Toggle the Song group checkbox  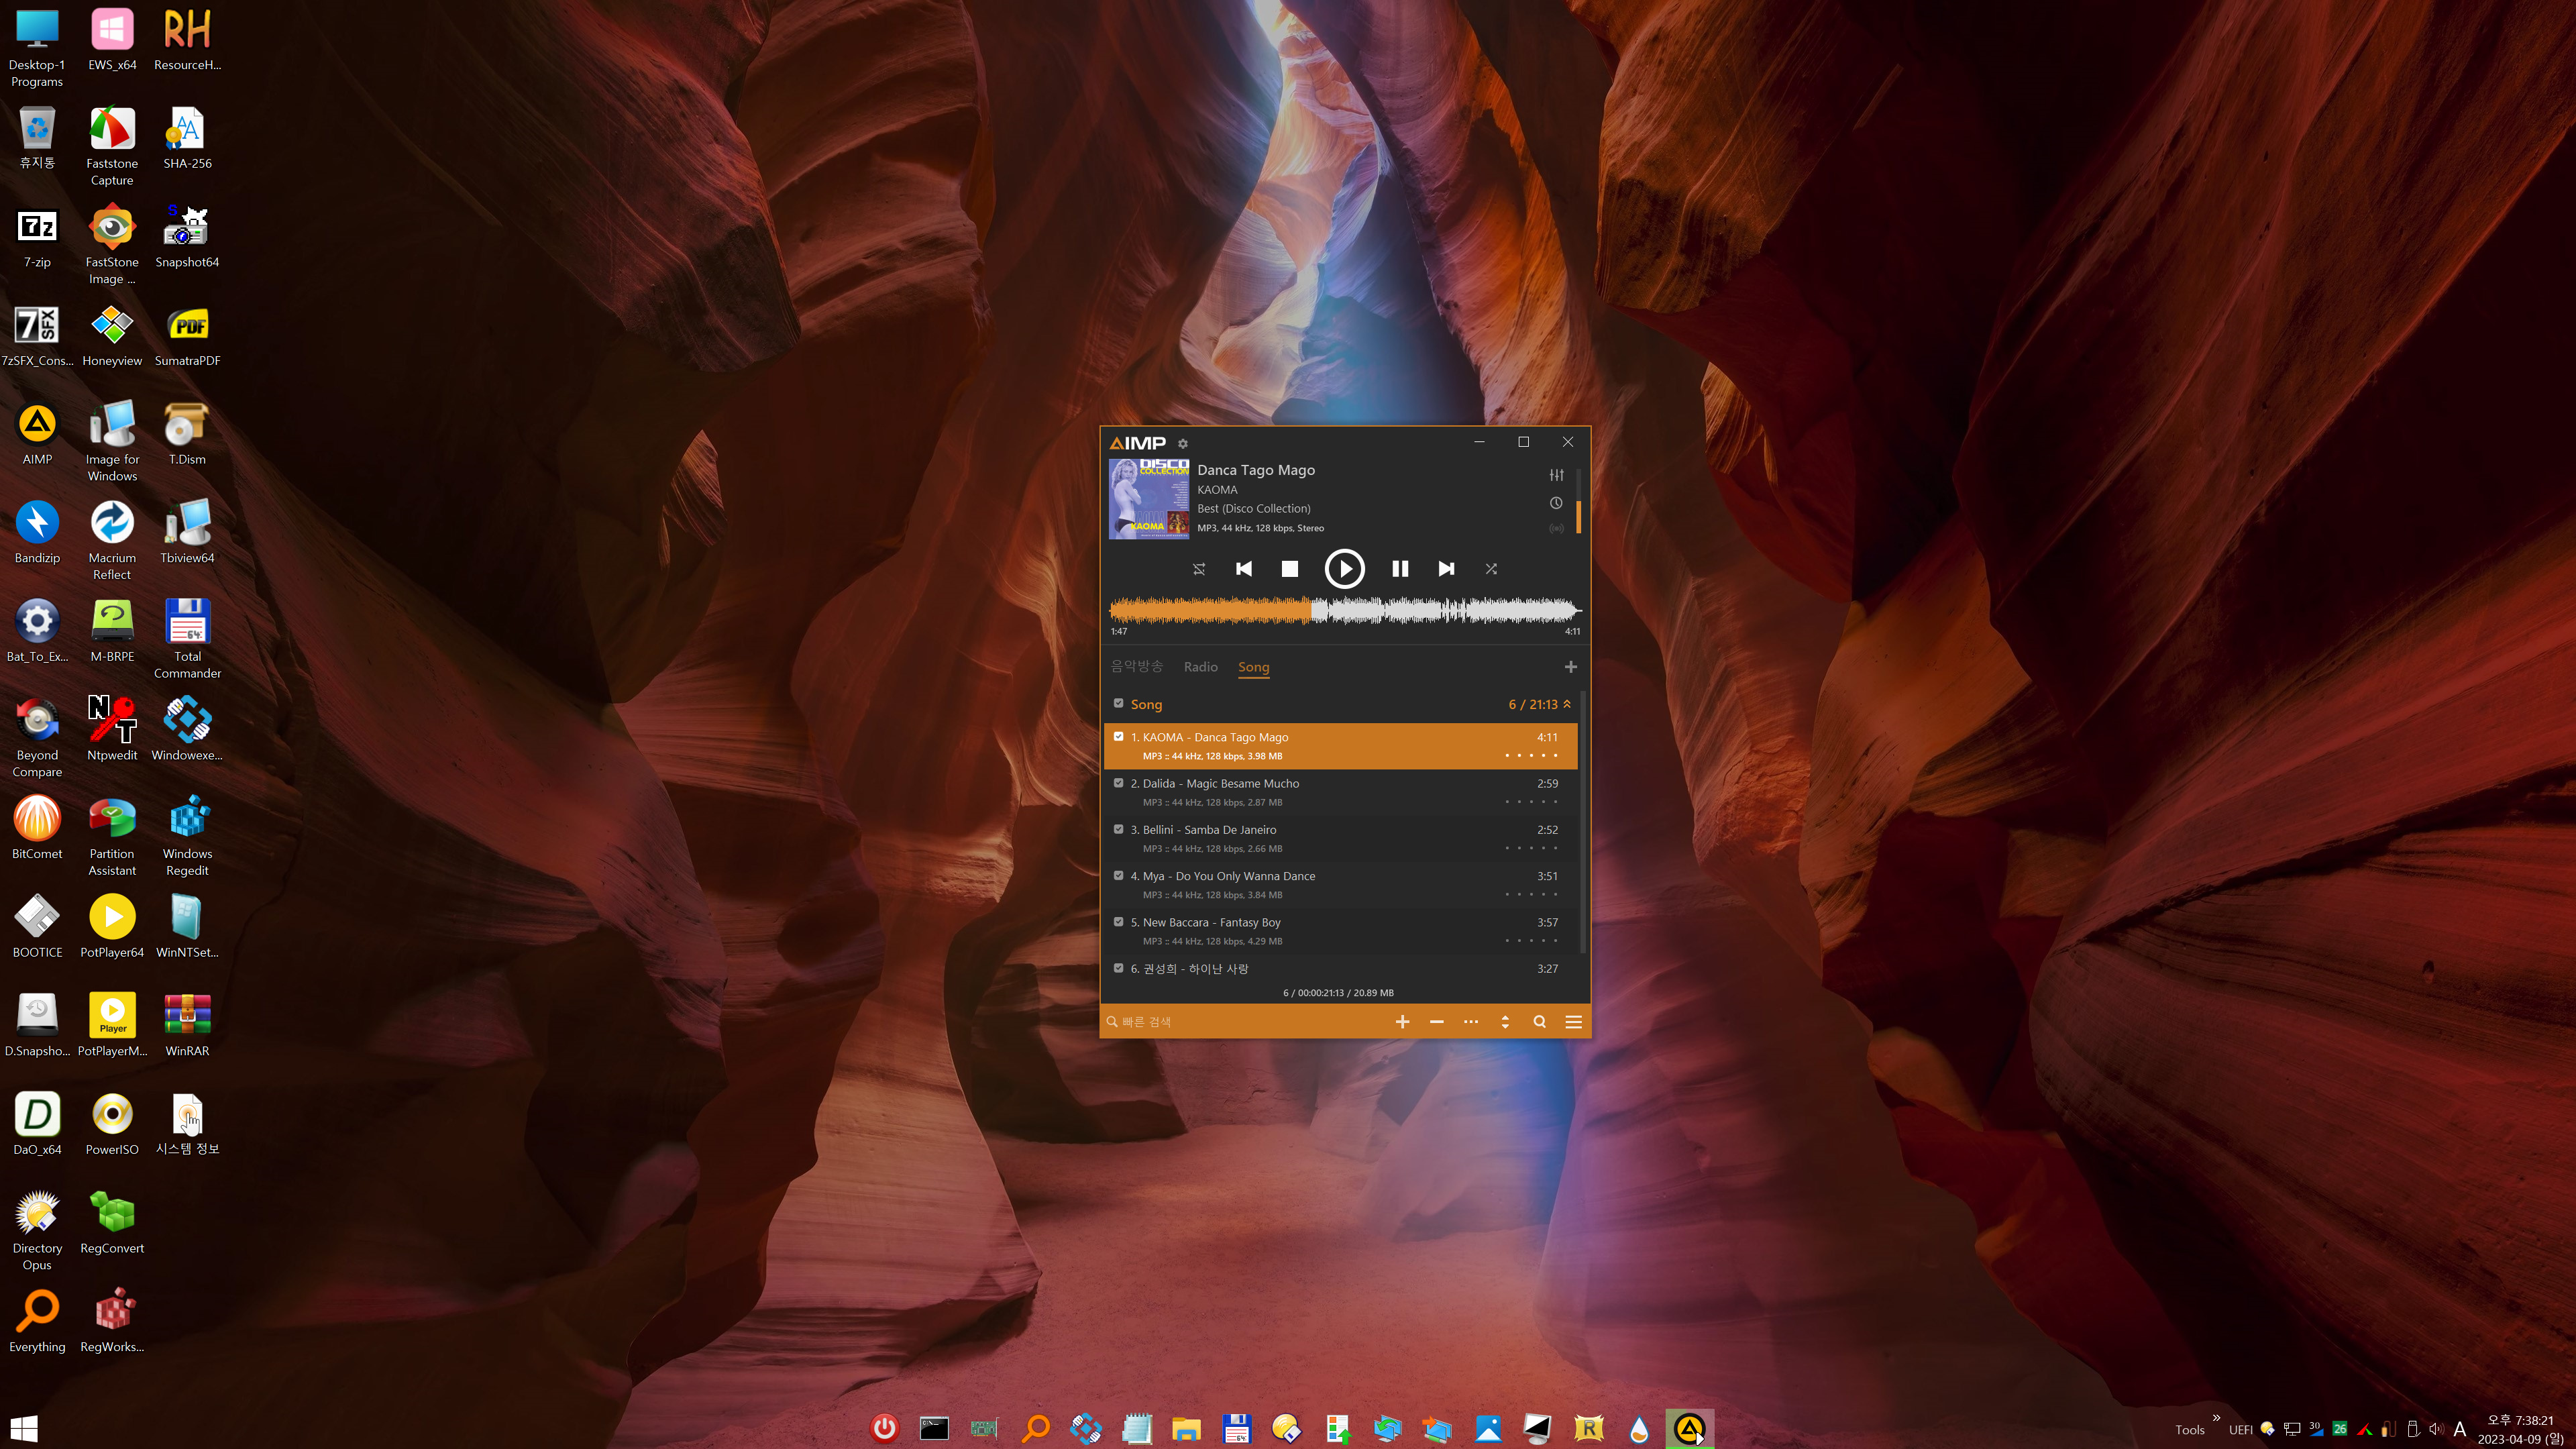coord(1118,703)
